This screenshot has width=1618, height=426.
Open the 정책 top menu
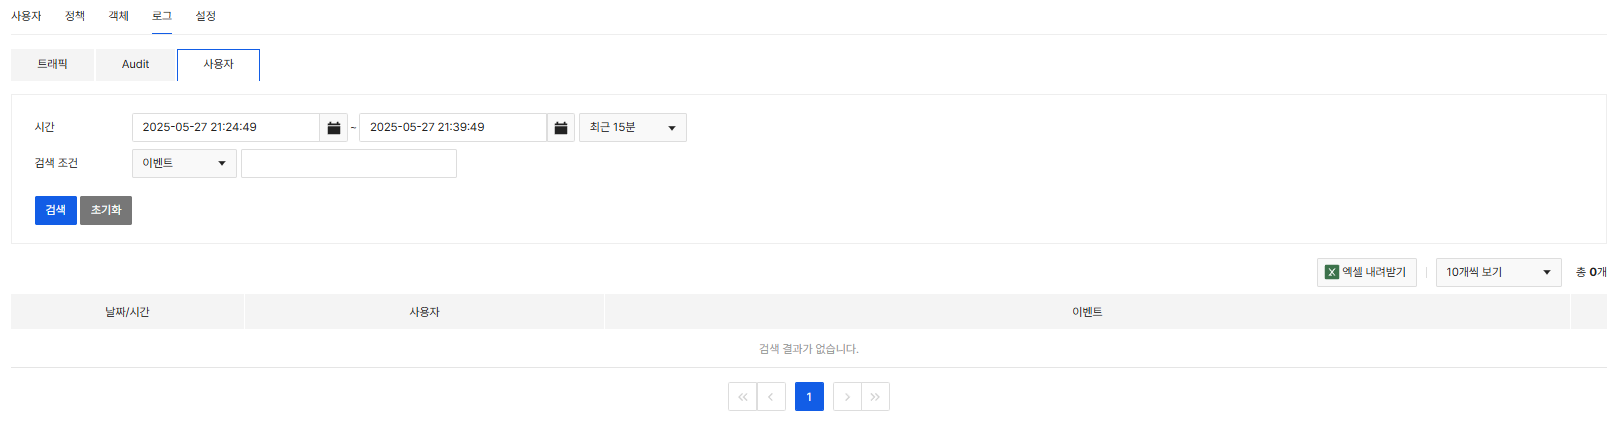click(75, 16)
